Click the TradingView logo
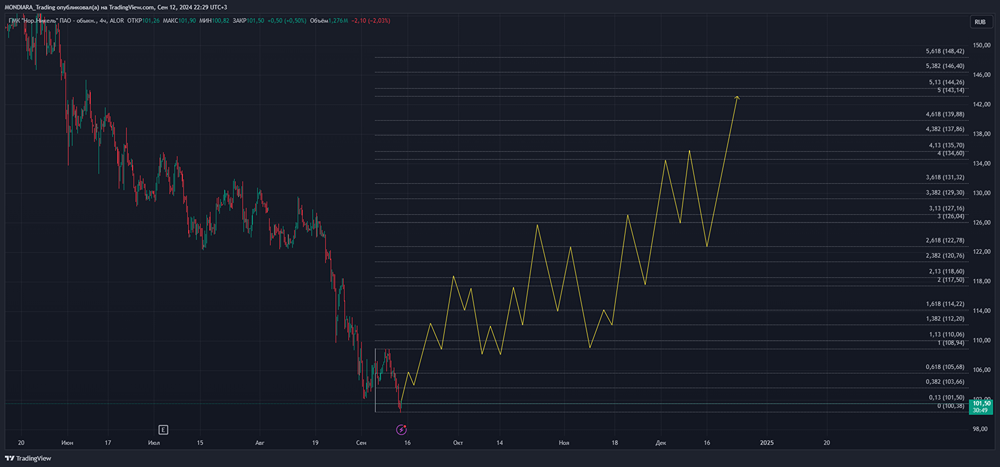The height and width of the screenshot is (467, 1000). tap(29, 458)
